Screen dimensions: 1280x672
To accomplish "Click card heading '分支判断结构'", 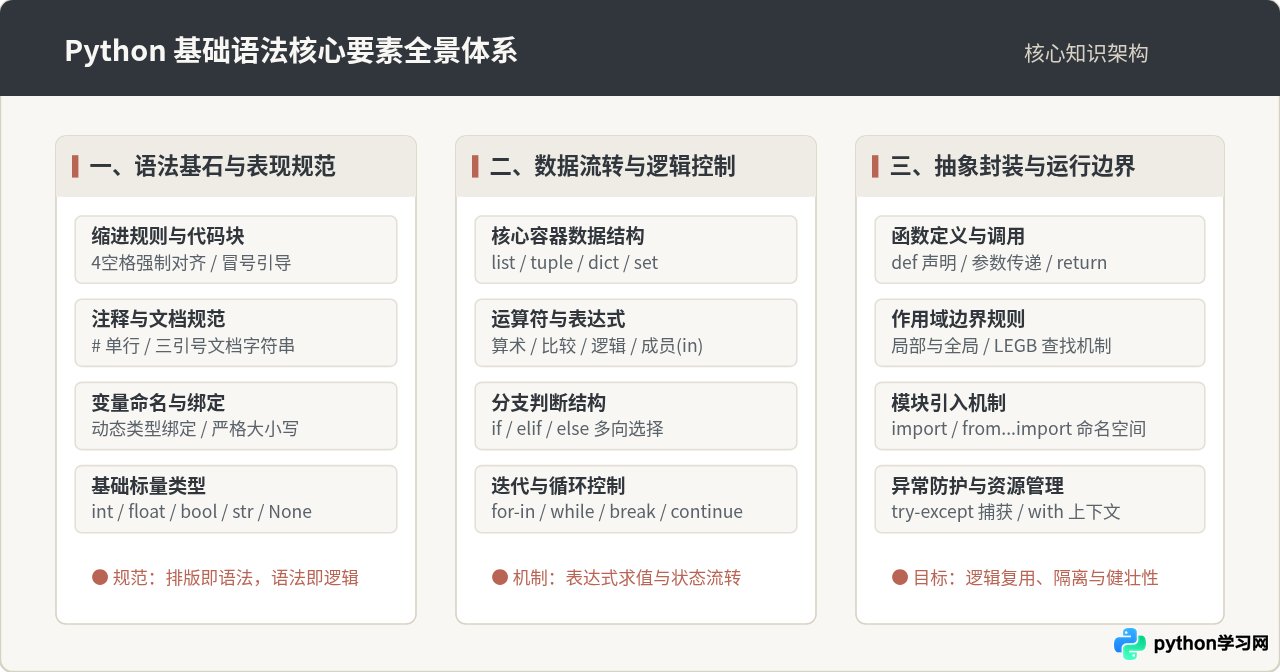I will pyautogui.click(x=548, y=403).
